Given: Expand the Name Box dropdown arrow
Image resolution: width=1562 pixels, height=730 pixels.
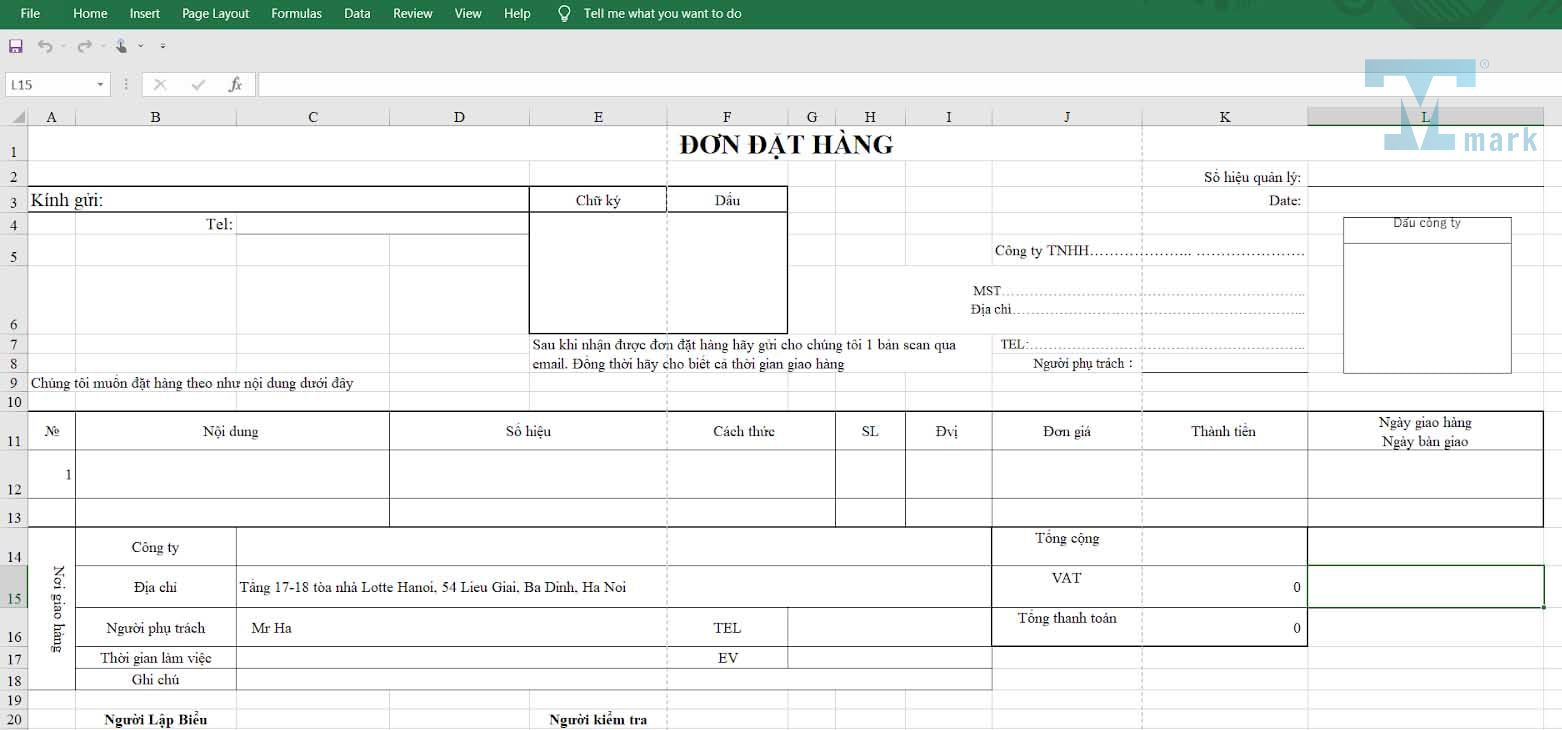Looking at the screenshot, I should click(100, 85).
